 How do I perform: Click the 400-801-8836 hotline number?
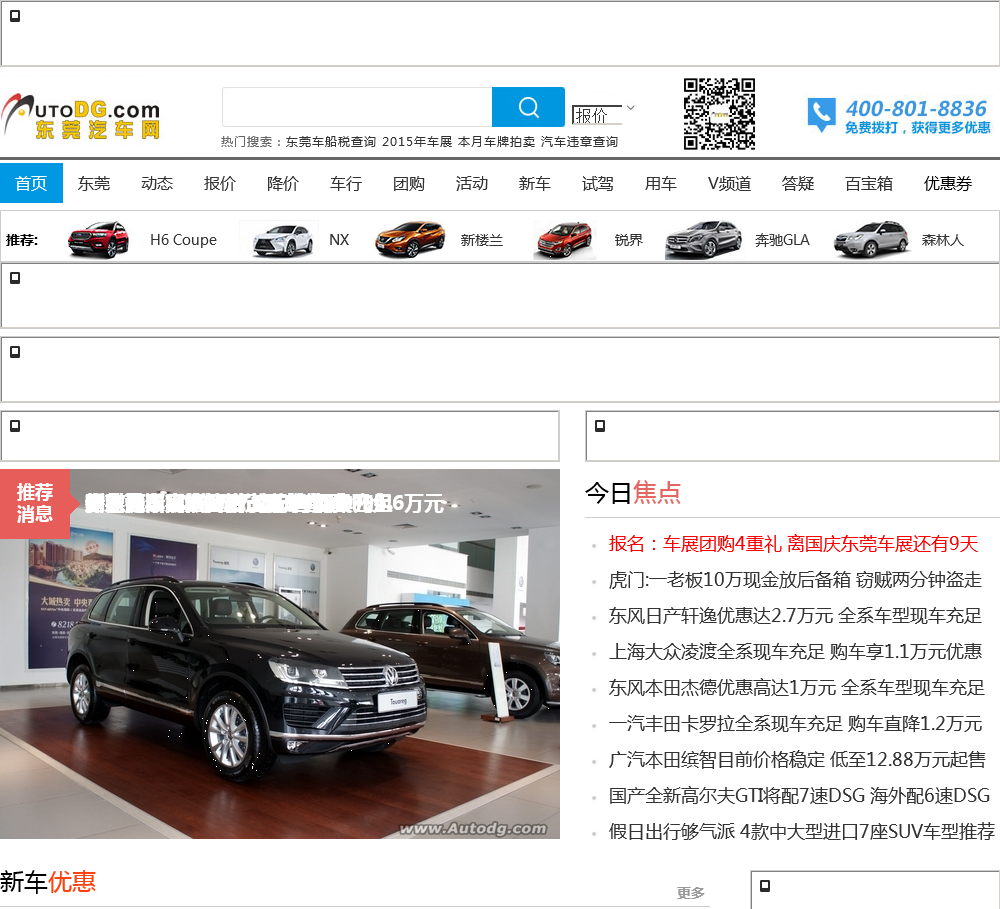(916, 108)
